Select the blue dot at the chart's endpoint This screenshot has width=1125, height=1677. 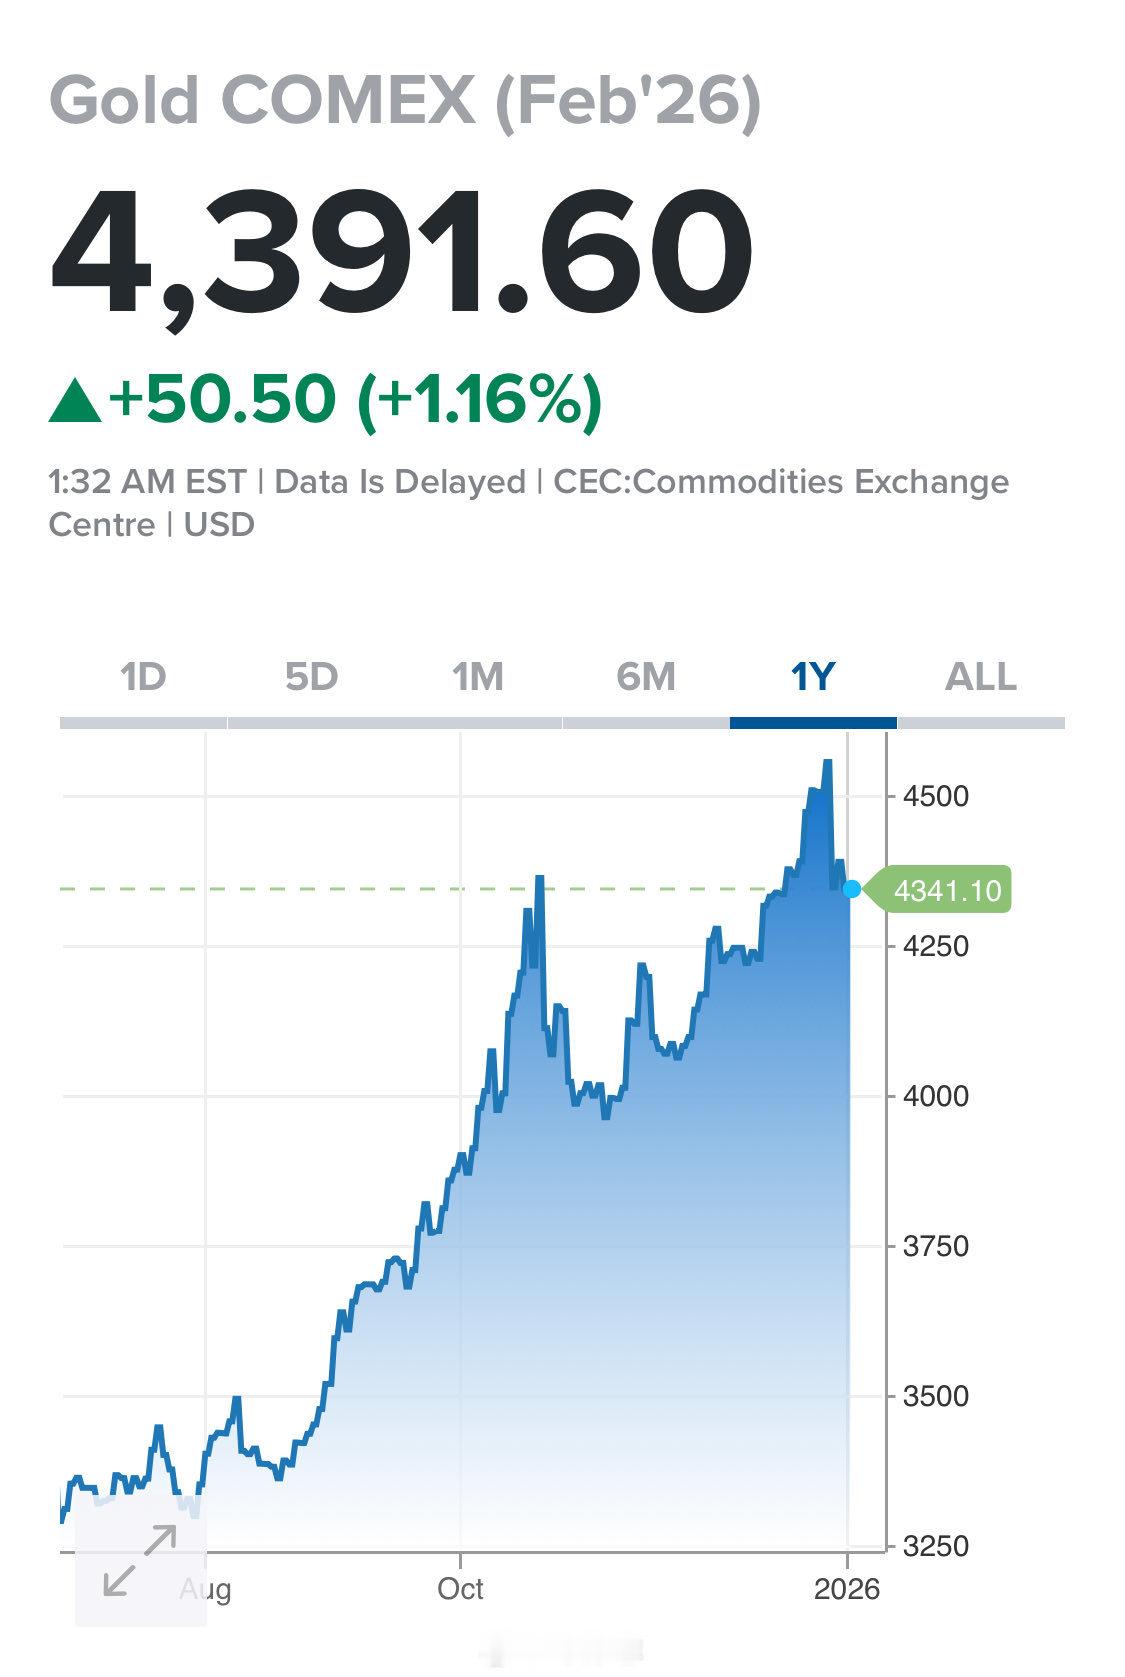click(x=851, y=888)
